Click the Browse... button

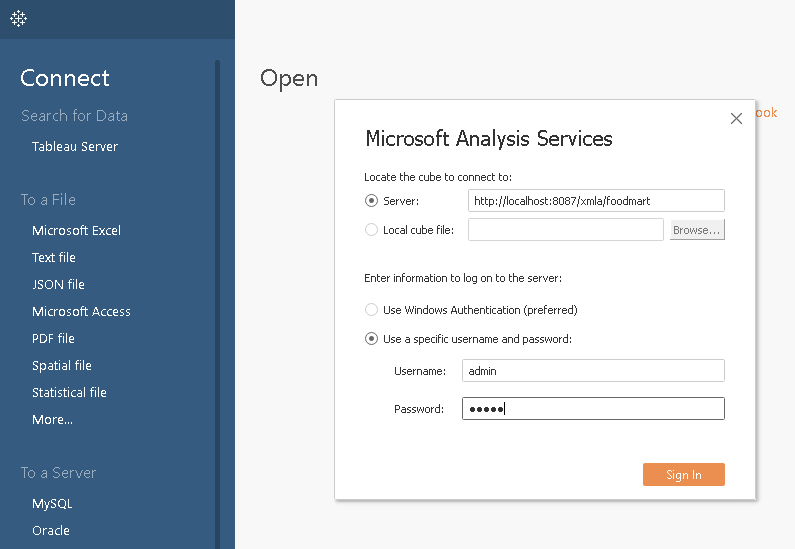(x=697, y=230)
